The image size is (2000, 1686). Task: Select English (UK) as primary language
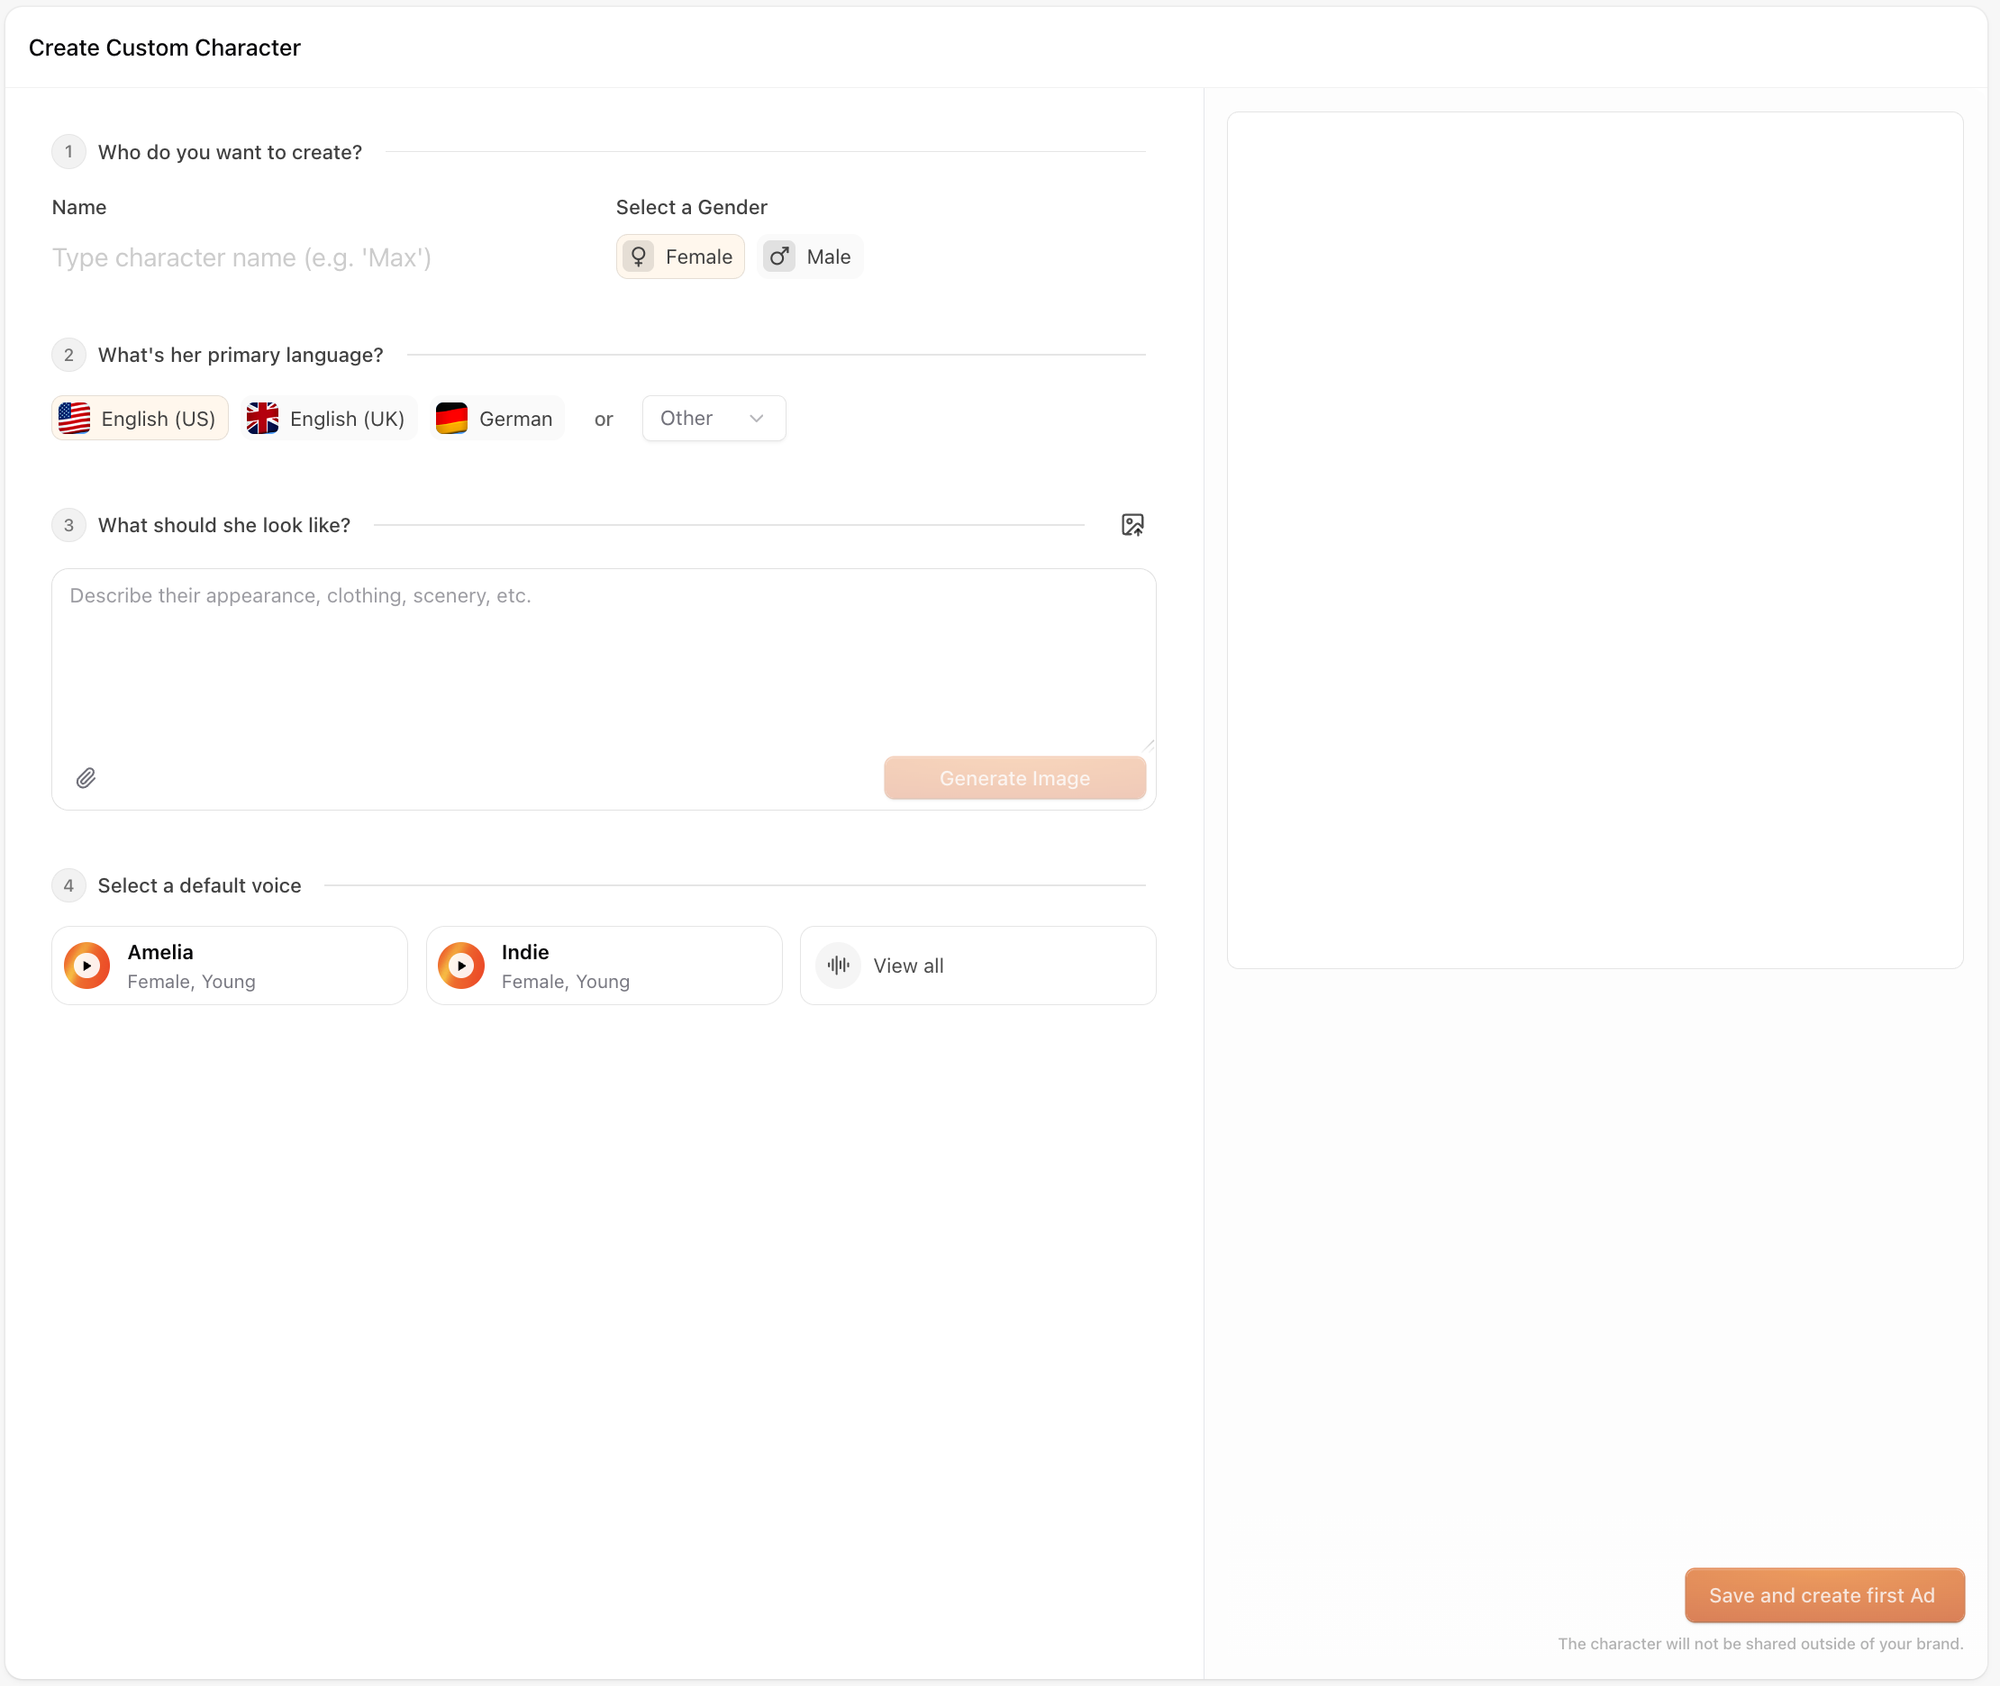coord(329,418)
